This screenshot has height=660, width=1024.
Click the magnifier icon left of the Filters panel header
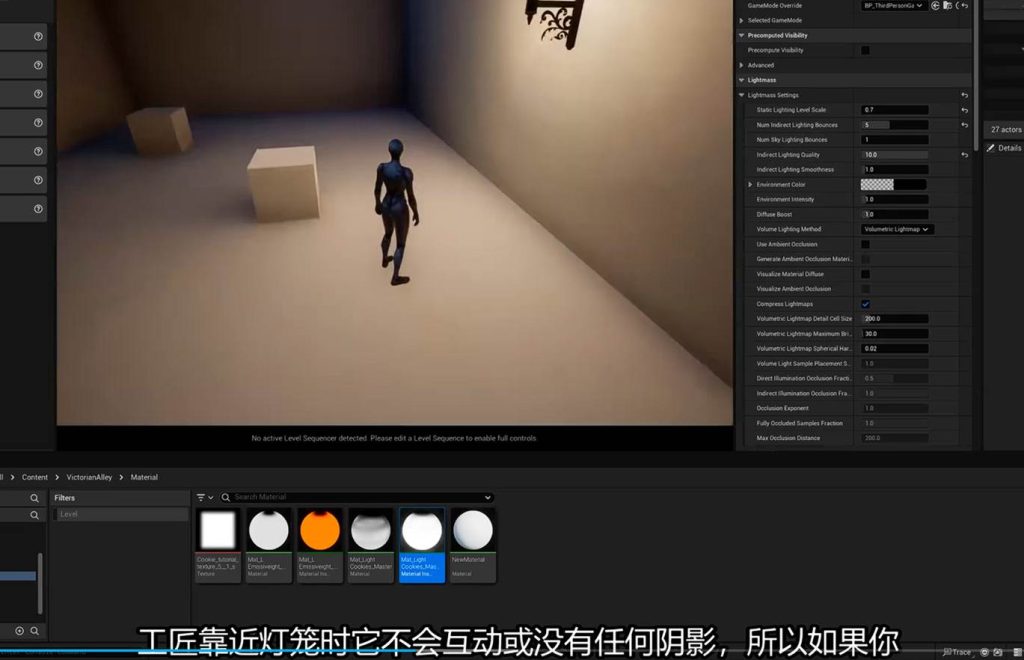(x=34, y=498)
